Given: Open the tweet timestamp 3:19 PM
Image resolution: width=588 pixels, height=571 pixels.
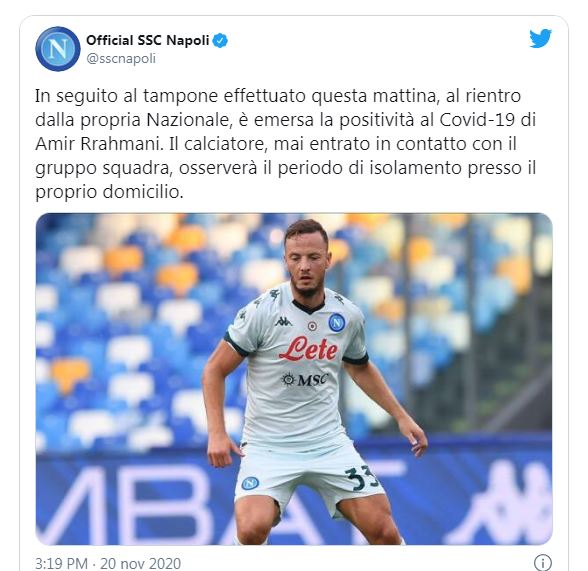Looking at the screenshot, I should (61, 564).
